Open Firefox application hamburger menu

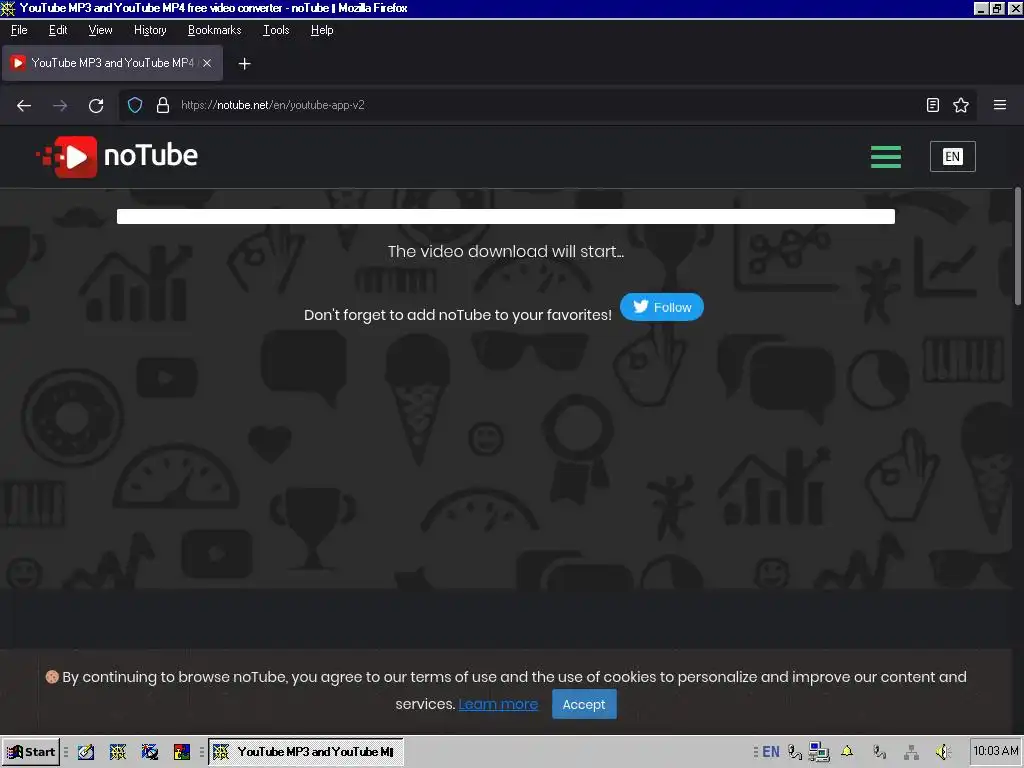1000,105
